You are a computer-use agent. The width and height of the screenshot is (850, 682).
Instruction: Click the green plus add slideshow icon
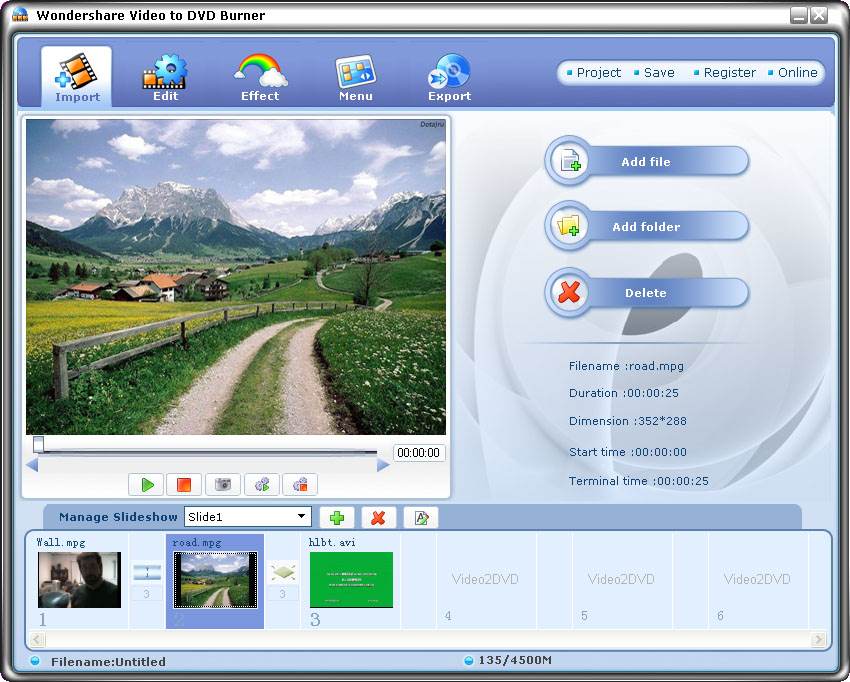pos(337,517)
